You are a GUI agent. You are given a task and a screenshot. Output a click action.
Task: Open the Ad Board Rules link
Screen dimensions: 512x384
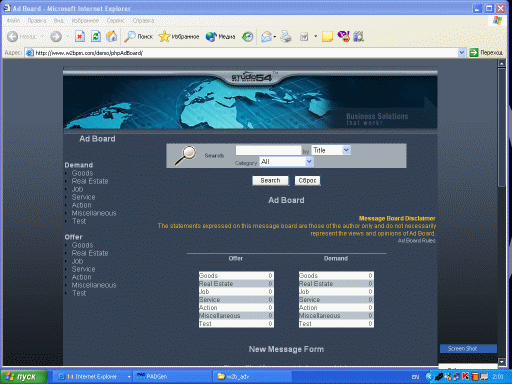point(417,241)
